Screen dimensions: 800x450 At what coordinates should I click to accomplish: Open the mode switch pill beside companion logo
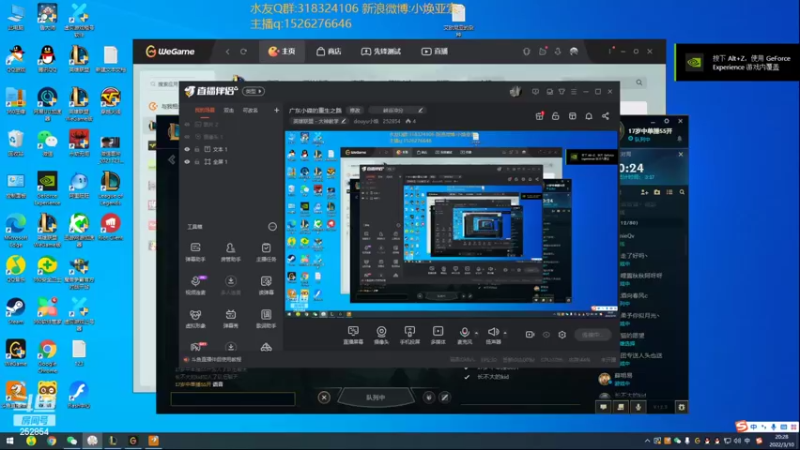pyautogui.click(x=254, y=91)
